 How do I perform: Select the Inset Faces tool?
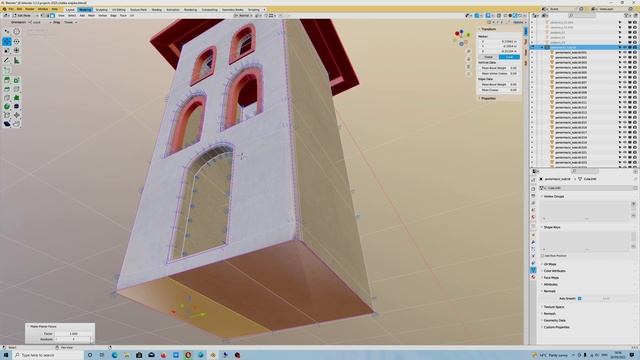click(16, 80)
